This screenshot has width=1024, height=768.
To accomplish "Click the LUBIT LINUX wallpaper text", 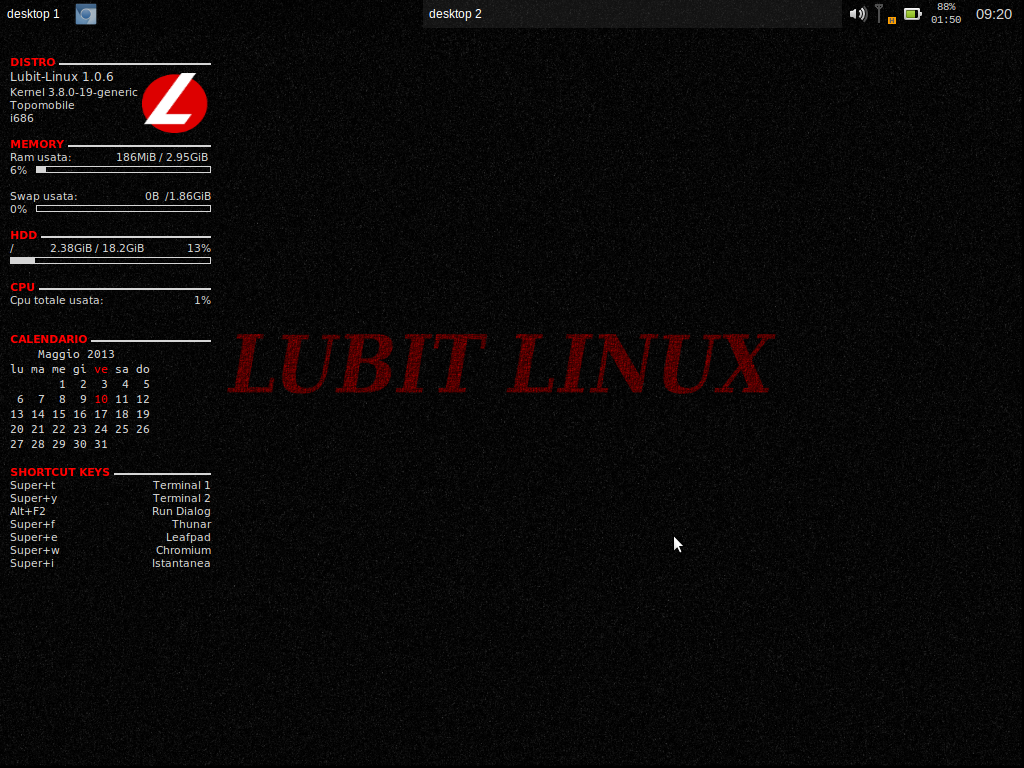I will coord(500,365).
